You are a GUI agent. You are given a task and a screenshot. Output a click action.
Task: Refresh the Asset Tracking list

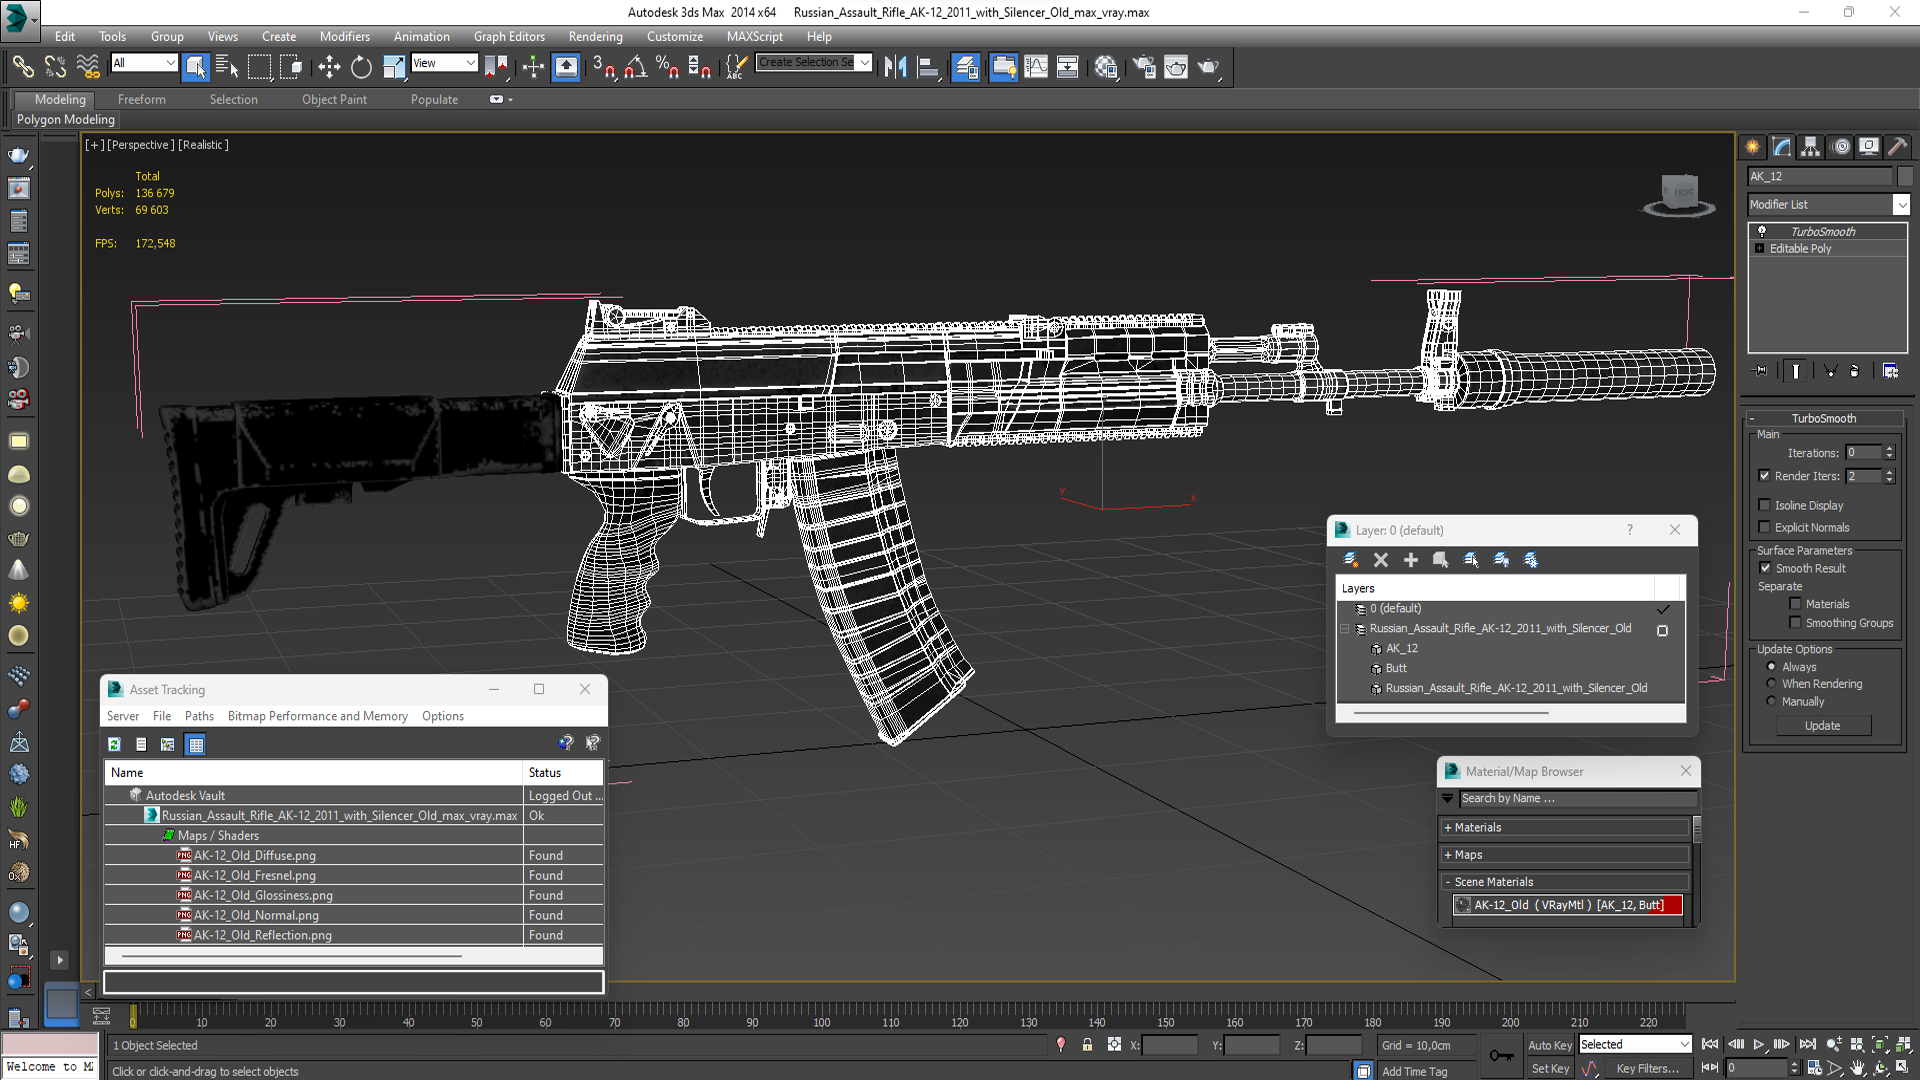114,744
